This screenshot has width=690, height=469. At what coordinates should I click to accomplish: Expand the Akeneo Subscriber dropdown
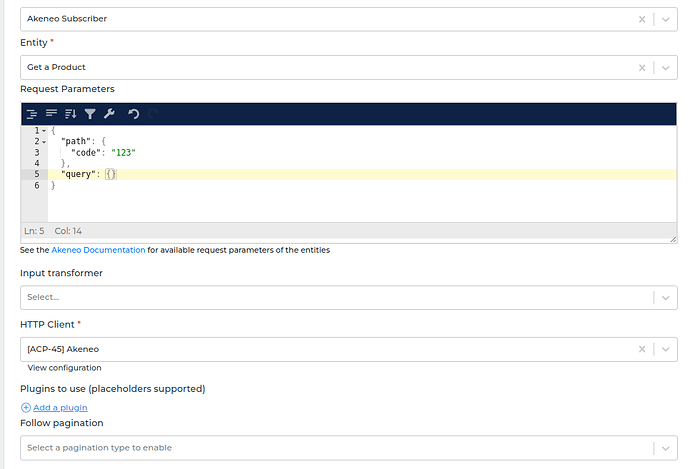pos(665,19)
